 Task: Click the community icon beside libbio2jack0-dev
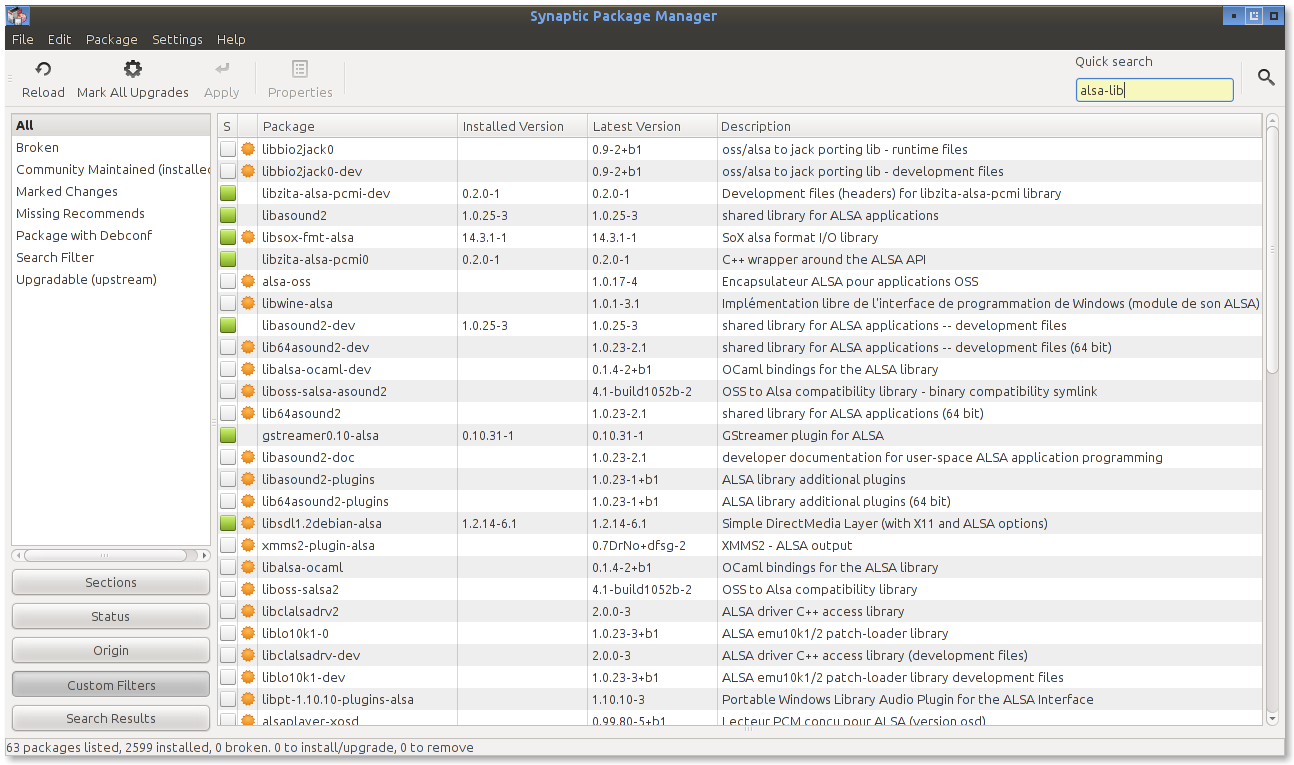tap(248, 171)
